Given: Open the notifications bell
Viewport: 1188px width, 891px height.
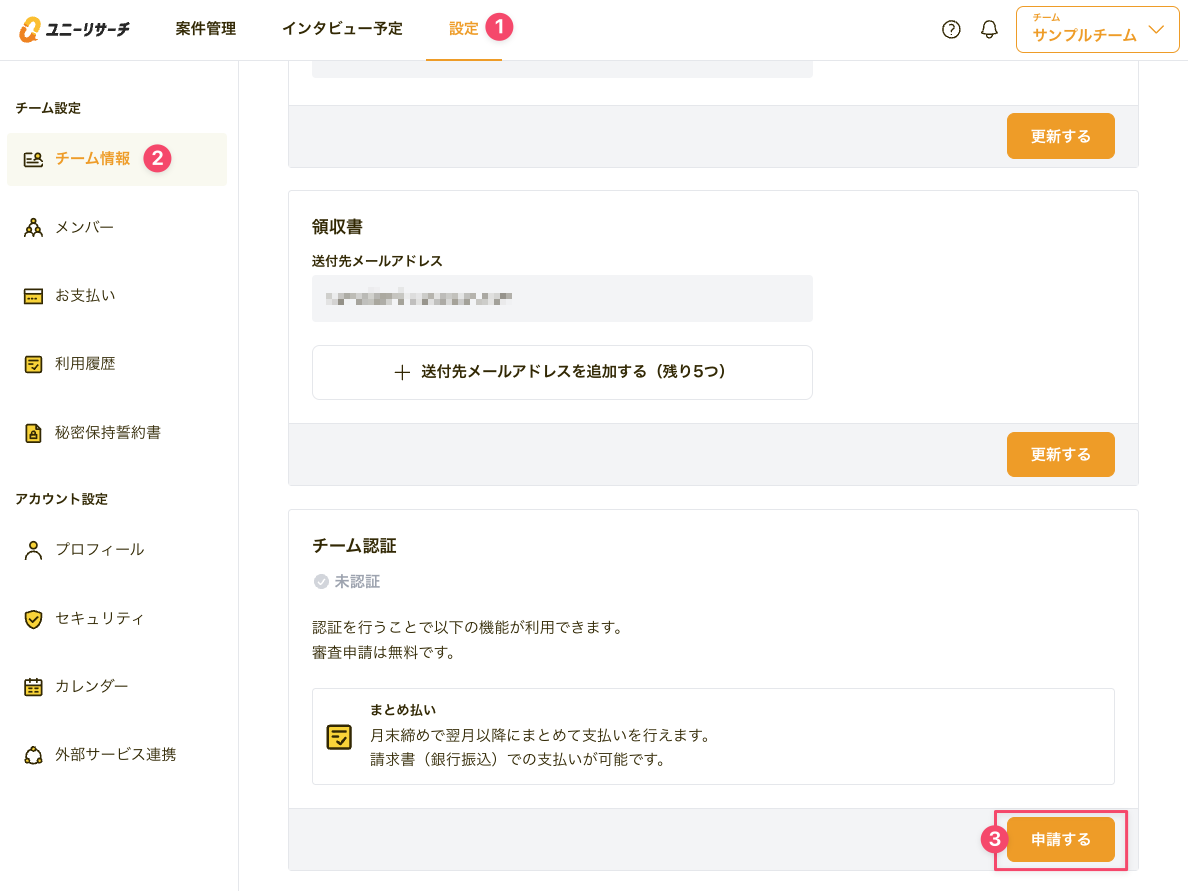Looking at the screenshot, I should [x=989, y=29].
